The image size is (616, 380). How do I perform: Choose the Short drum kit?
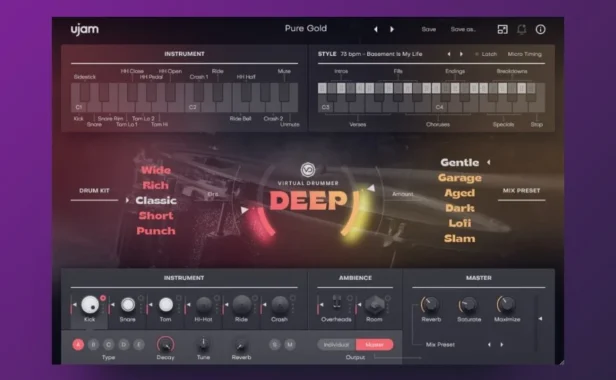pos(156,216)
